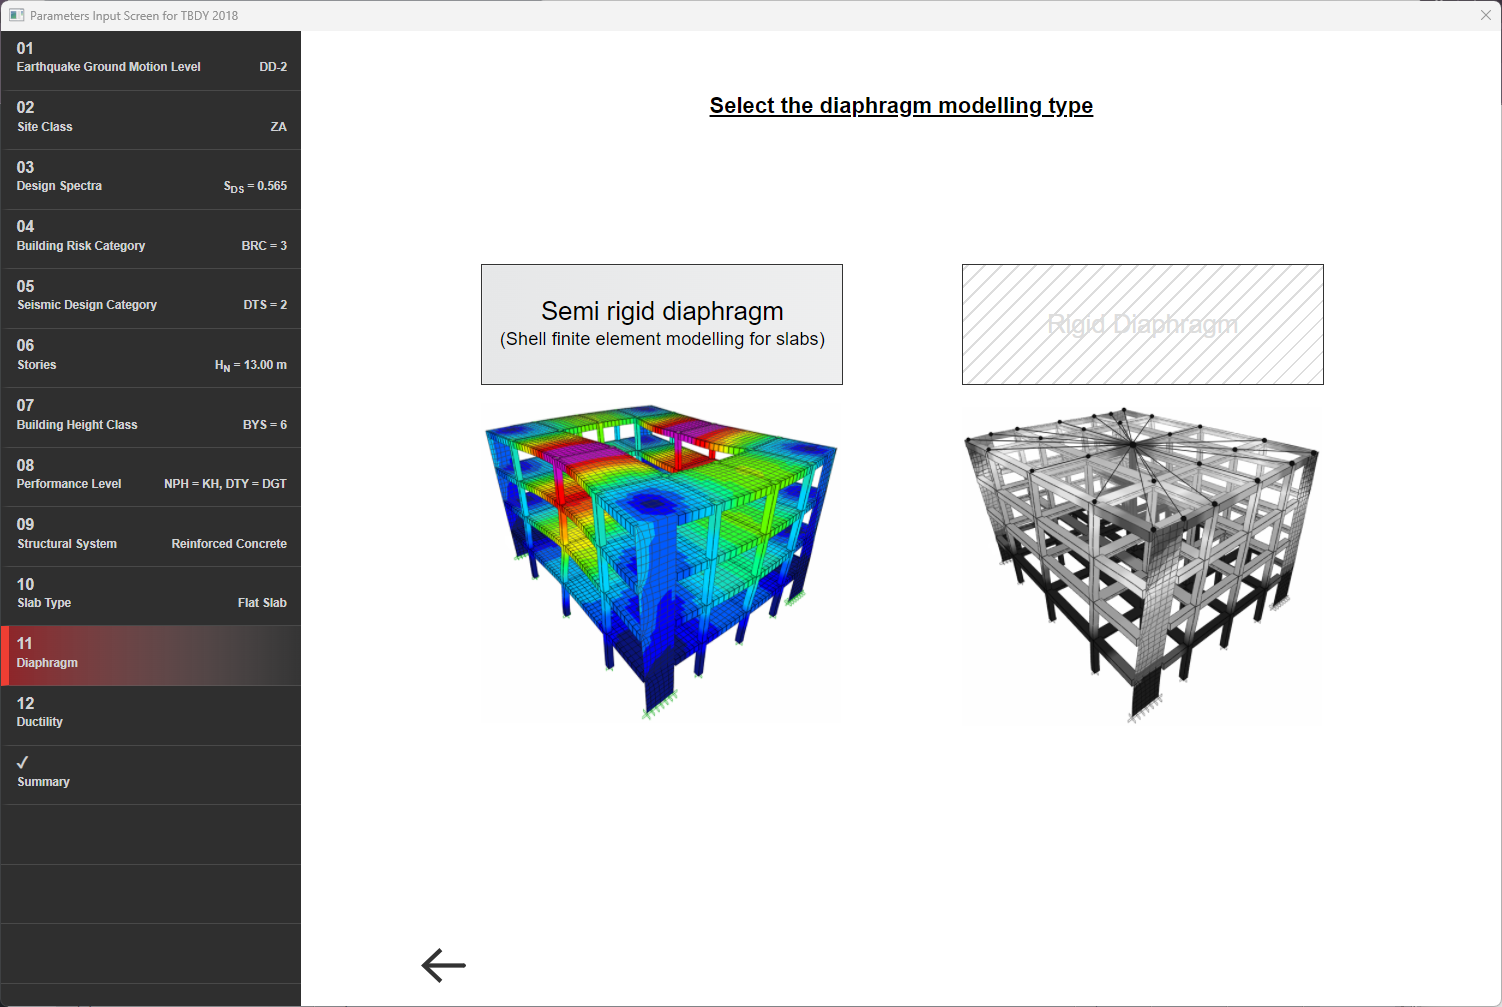Click the semi rigid diaphragm model image
Screen dimensions: 1502x1007
tap(660, 560)
